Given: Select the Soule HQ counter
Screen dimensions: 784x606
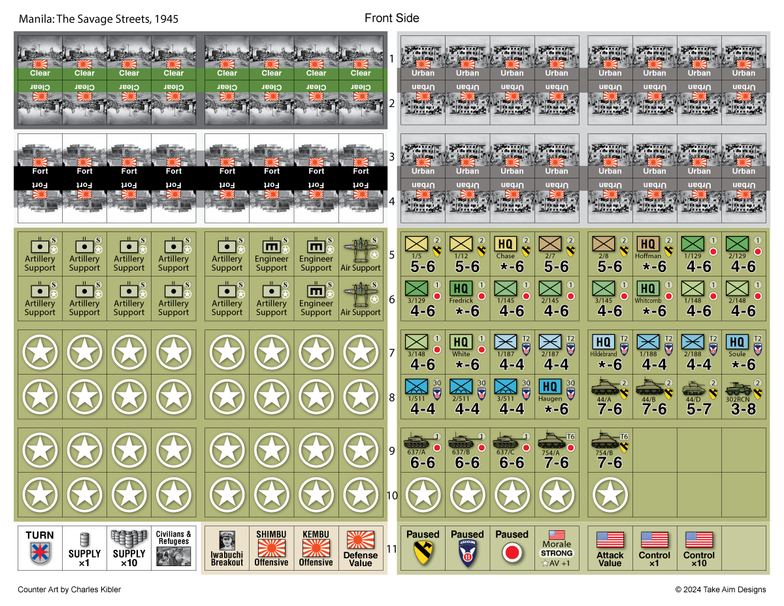Looking at the screenshot, I should coord(743,352).
